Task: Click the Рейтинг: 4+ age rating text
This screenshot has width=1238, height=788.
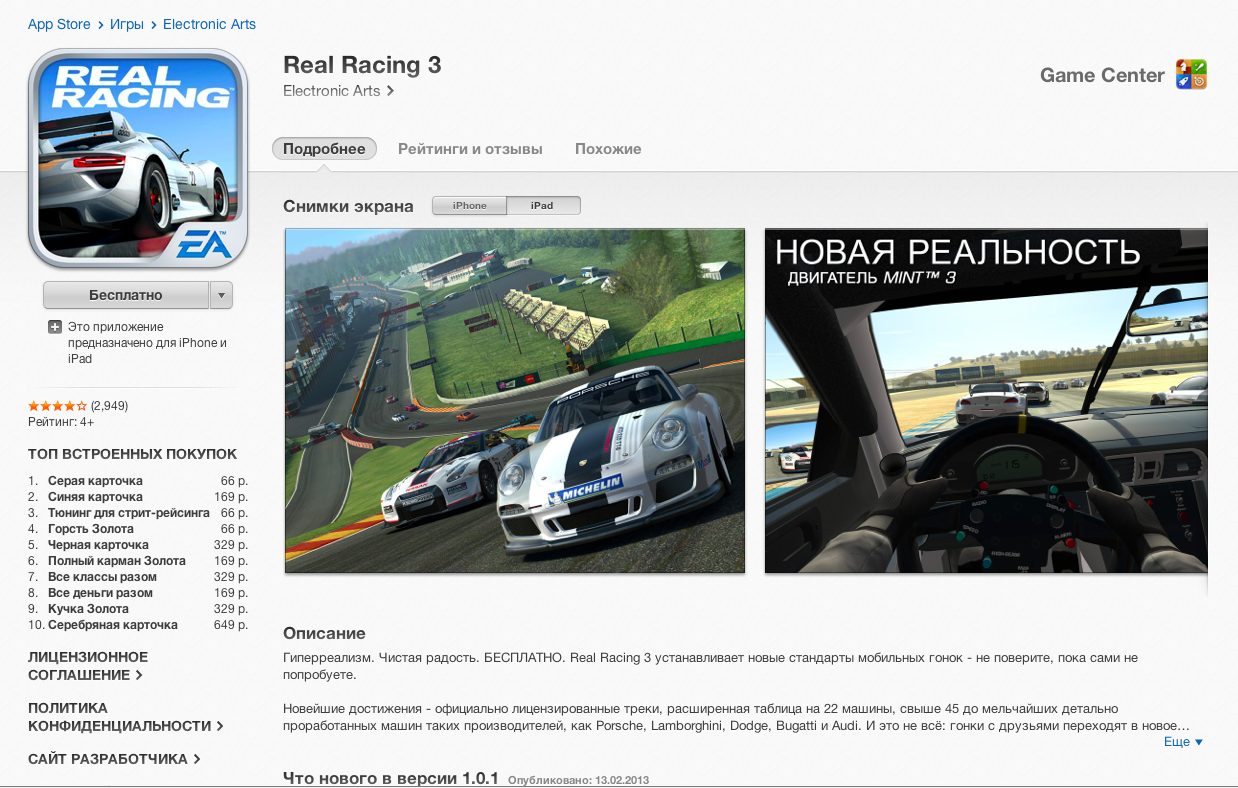Action: (61, 422)
